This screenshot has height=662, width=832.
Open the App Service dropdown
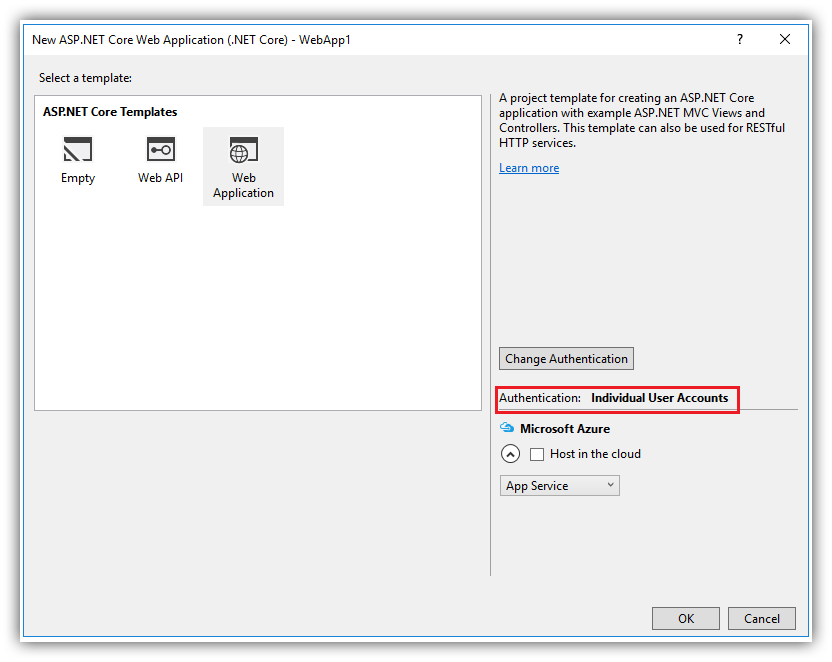[x=559, y=485]
